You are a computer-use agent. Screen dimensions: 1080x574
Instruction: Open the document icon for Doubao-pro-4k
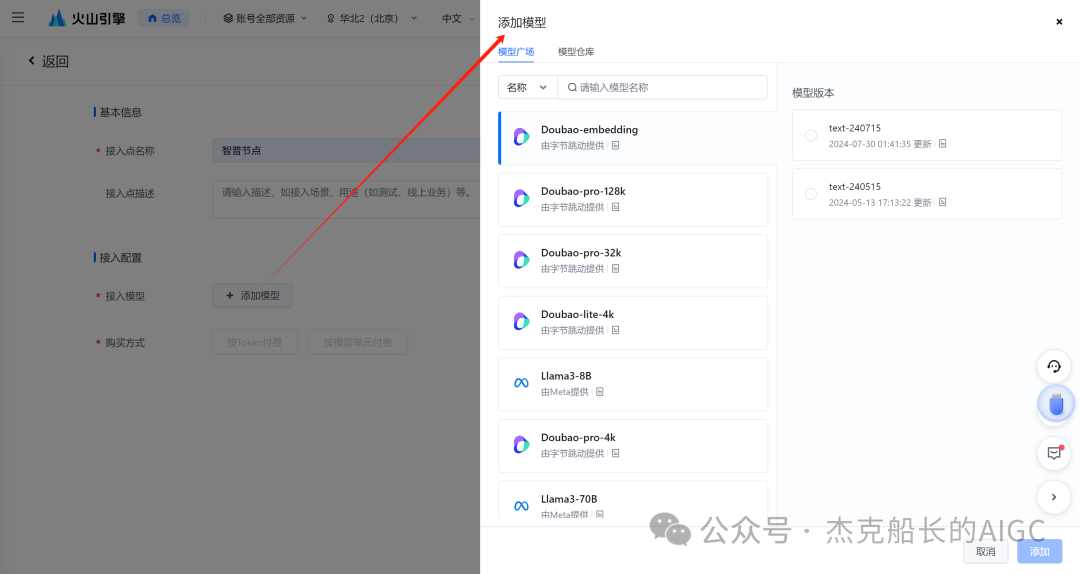click(616, 453)
